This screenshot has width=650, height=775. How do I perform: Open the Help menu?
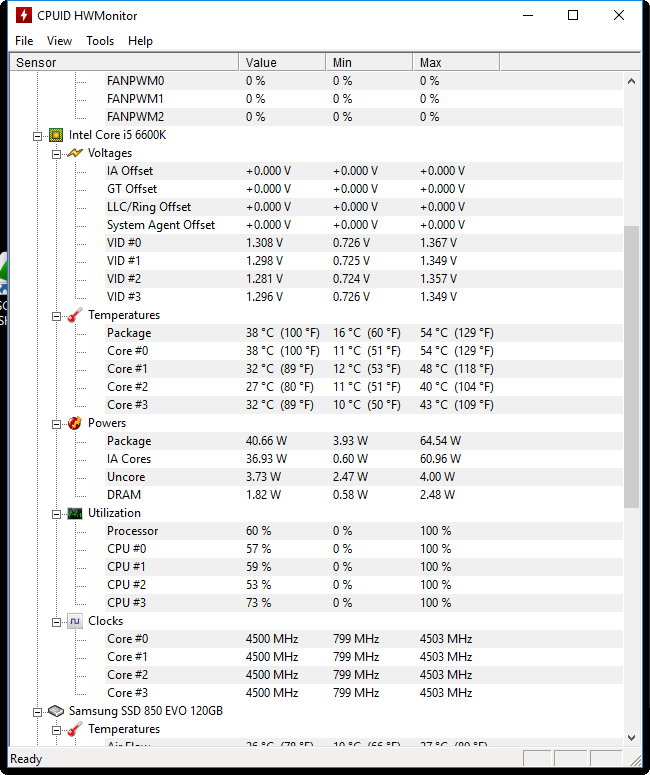click(140, 41)
